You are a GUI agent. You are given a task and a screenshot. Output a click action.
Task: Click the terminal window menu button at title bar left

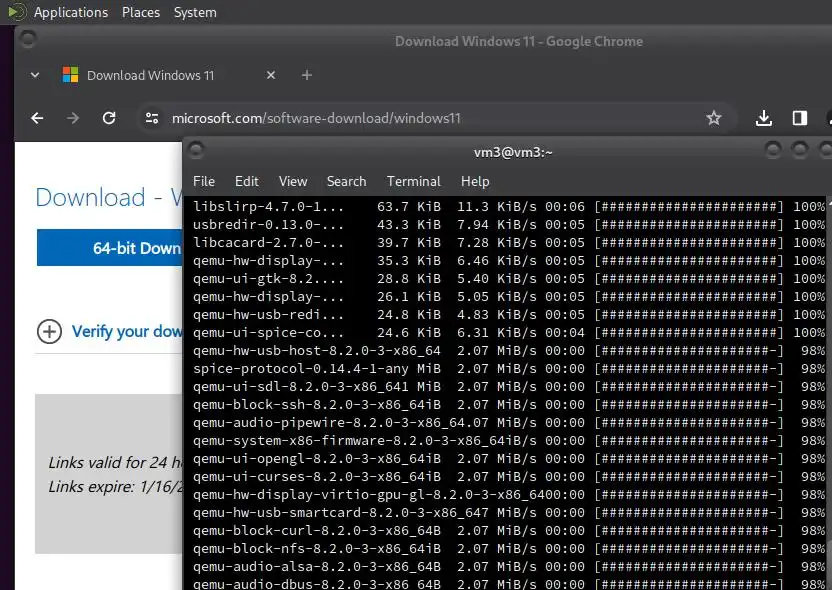(196, 151)
